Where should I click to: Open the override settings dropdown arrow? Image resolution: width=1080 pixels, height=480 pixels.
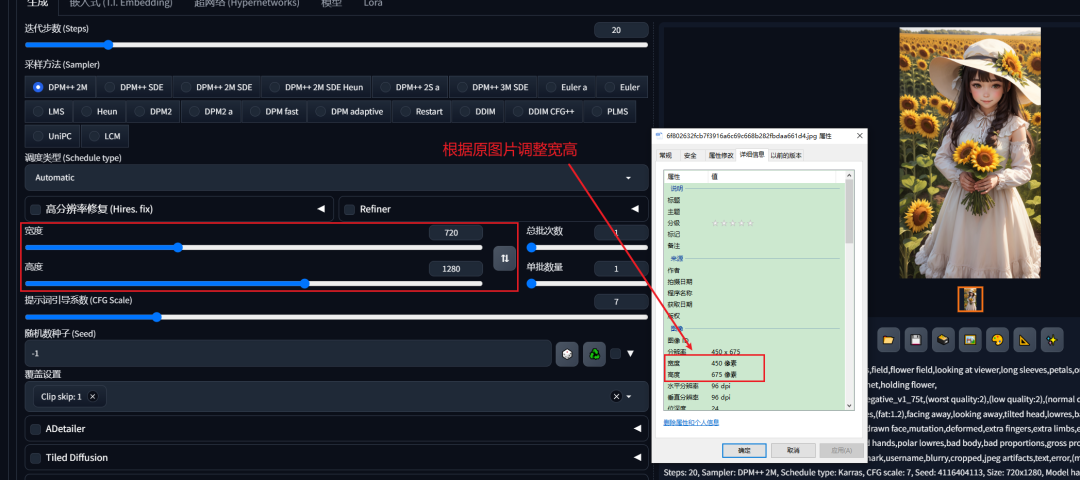(629, 397)
